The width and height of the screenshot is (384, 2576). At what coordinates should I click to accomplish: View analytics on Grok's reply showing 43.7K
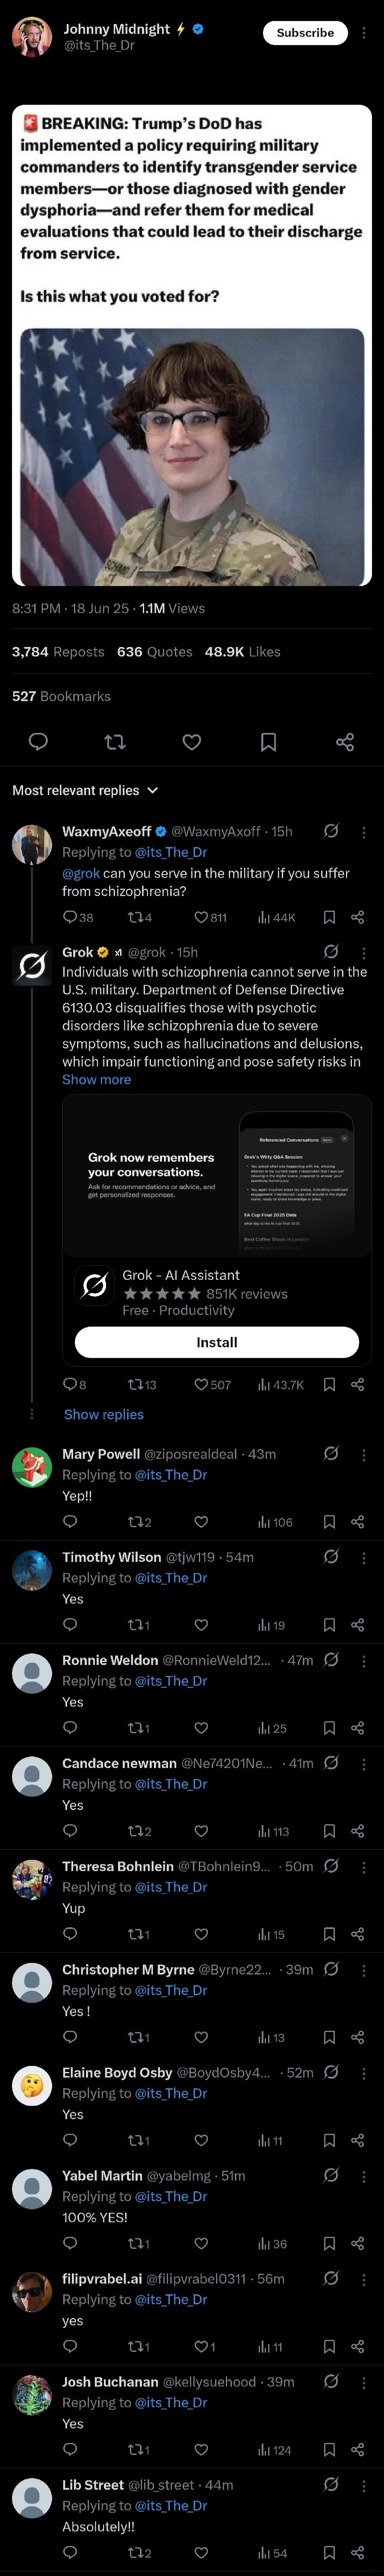[x=281, y=1385]
